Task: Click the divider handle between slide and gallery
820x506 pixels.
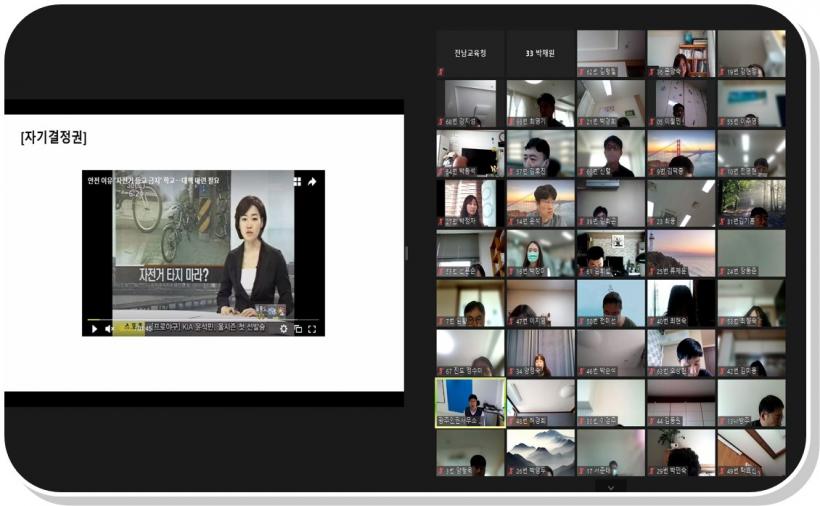Action: [405, 252]
